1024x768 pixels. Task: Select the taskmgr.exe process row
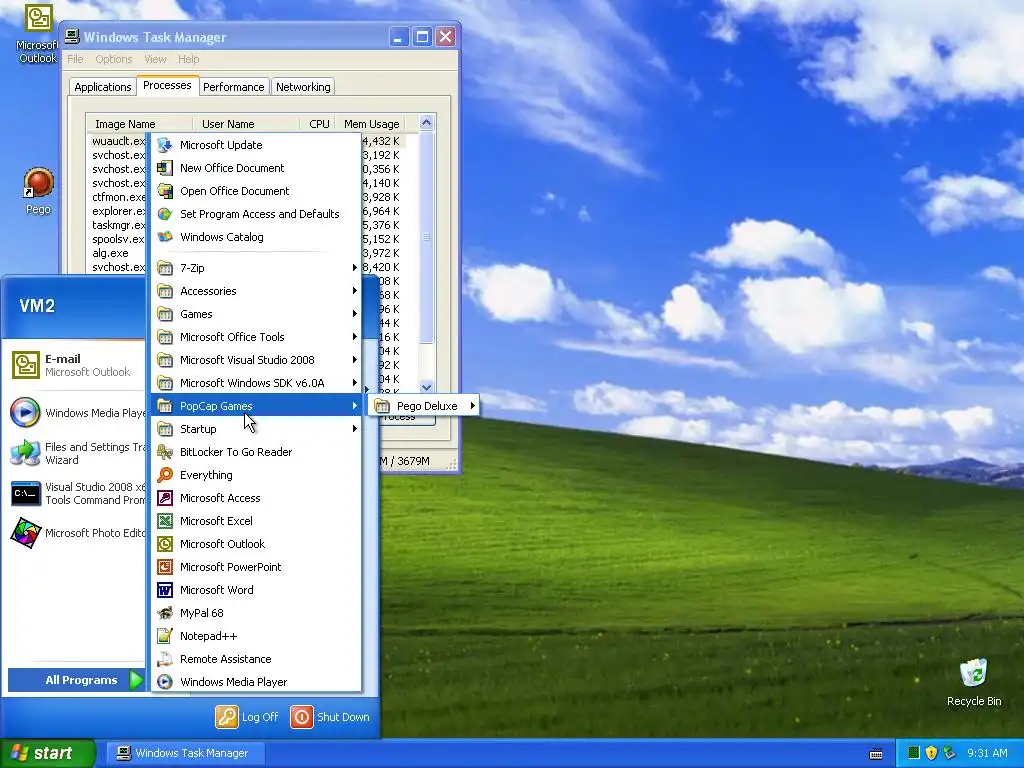pos(118,225)
